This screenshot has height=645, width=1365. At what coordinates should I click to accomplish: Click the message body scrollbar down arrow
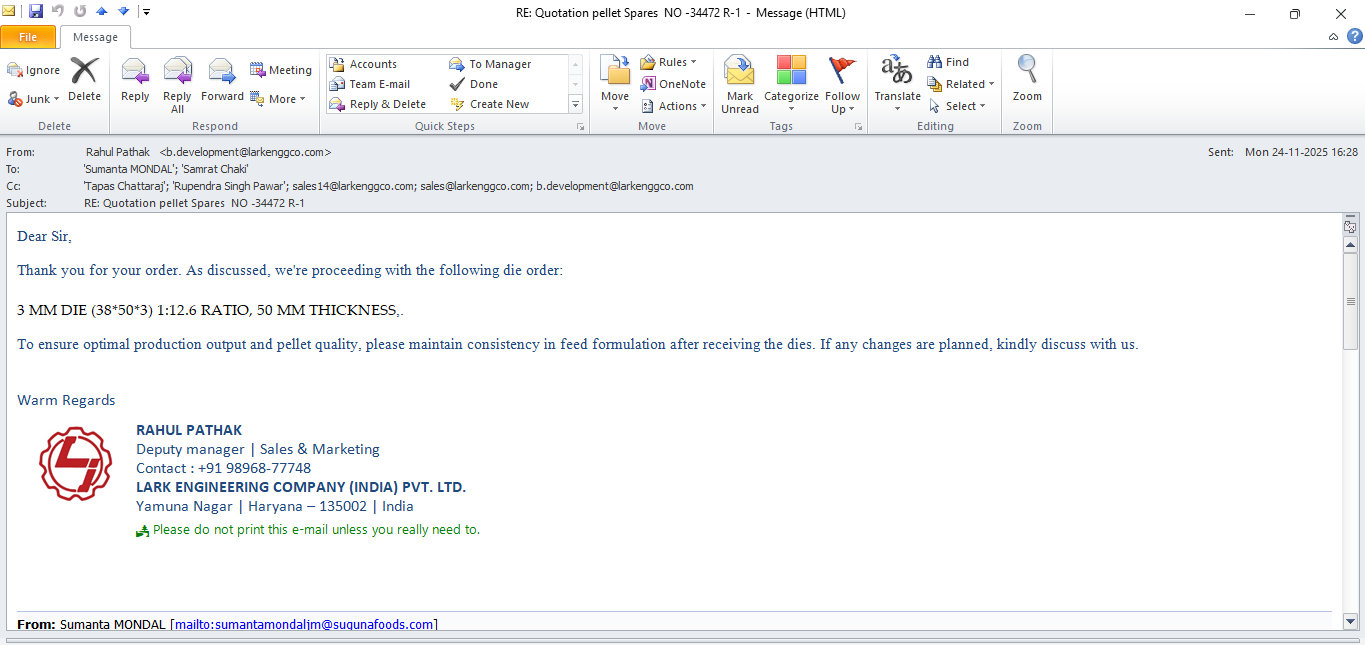pyautogui.click(x=1350, y=622)
